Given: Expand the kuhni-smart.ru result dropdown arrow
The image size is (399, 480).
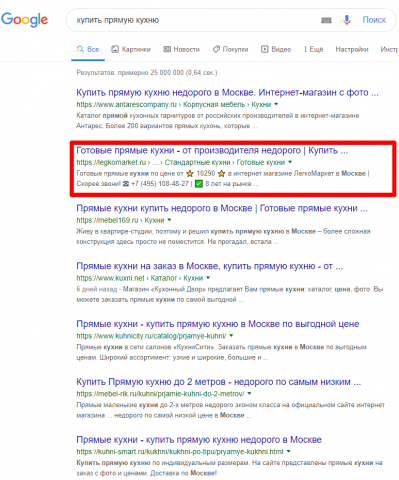Looking at the screenshot, I should pos(288,452).
